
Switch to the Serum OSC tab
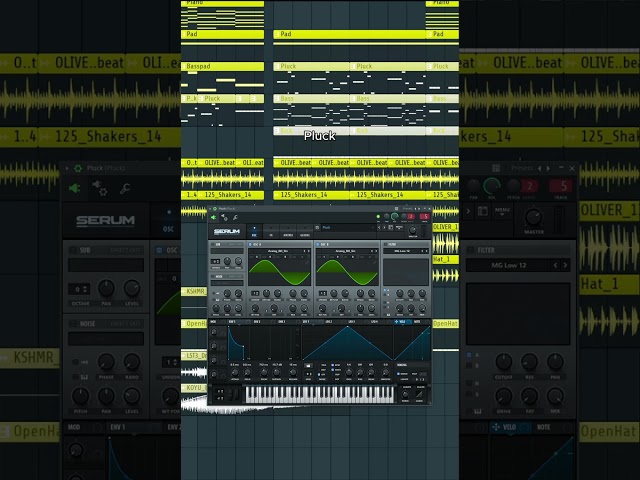point(254,231)
